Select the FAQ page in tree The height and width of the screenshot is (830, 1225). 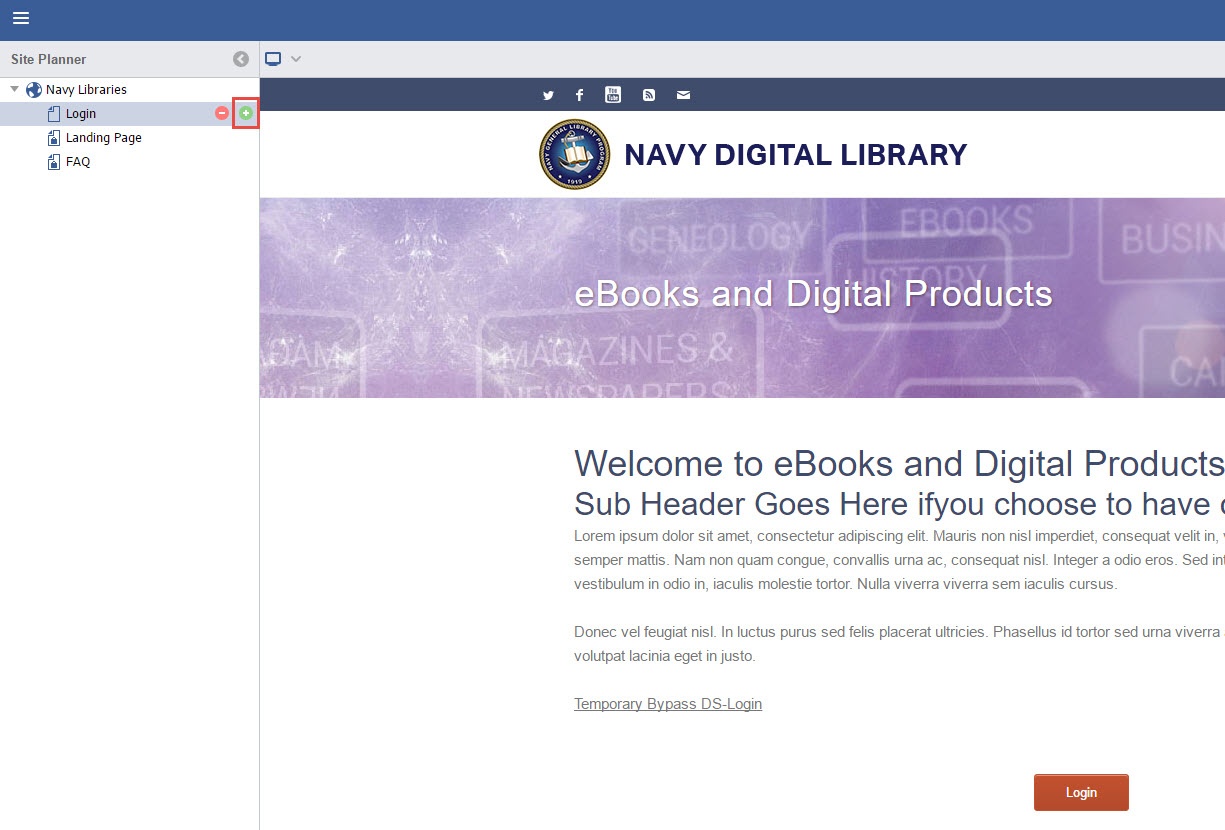(x=78, y=162)
